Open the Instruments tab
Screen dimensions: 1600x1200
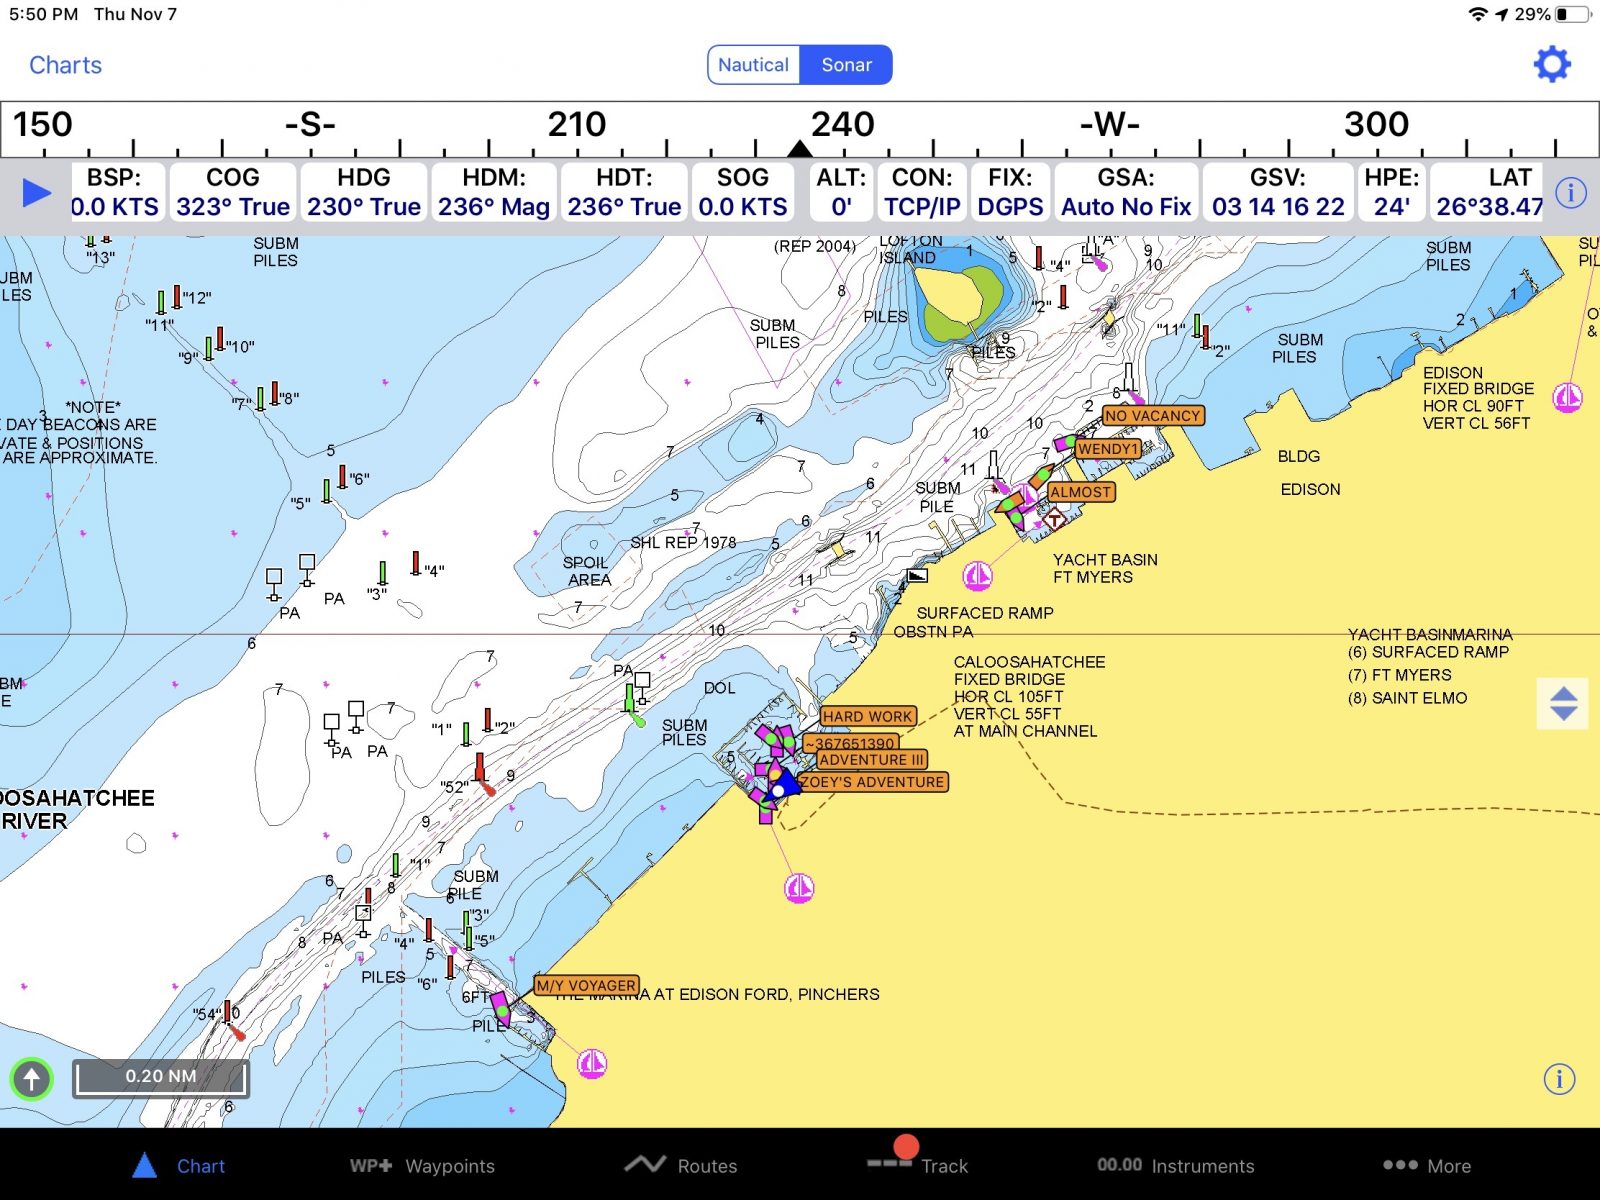pos(1175,1166)
